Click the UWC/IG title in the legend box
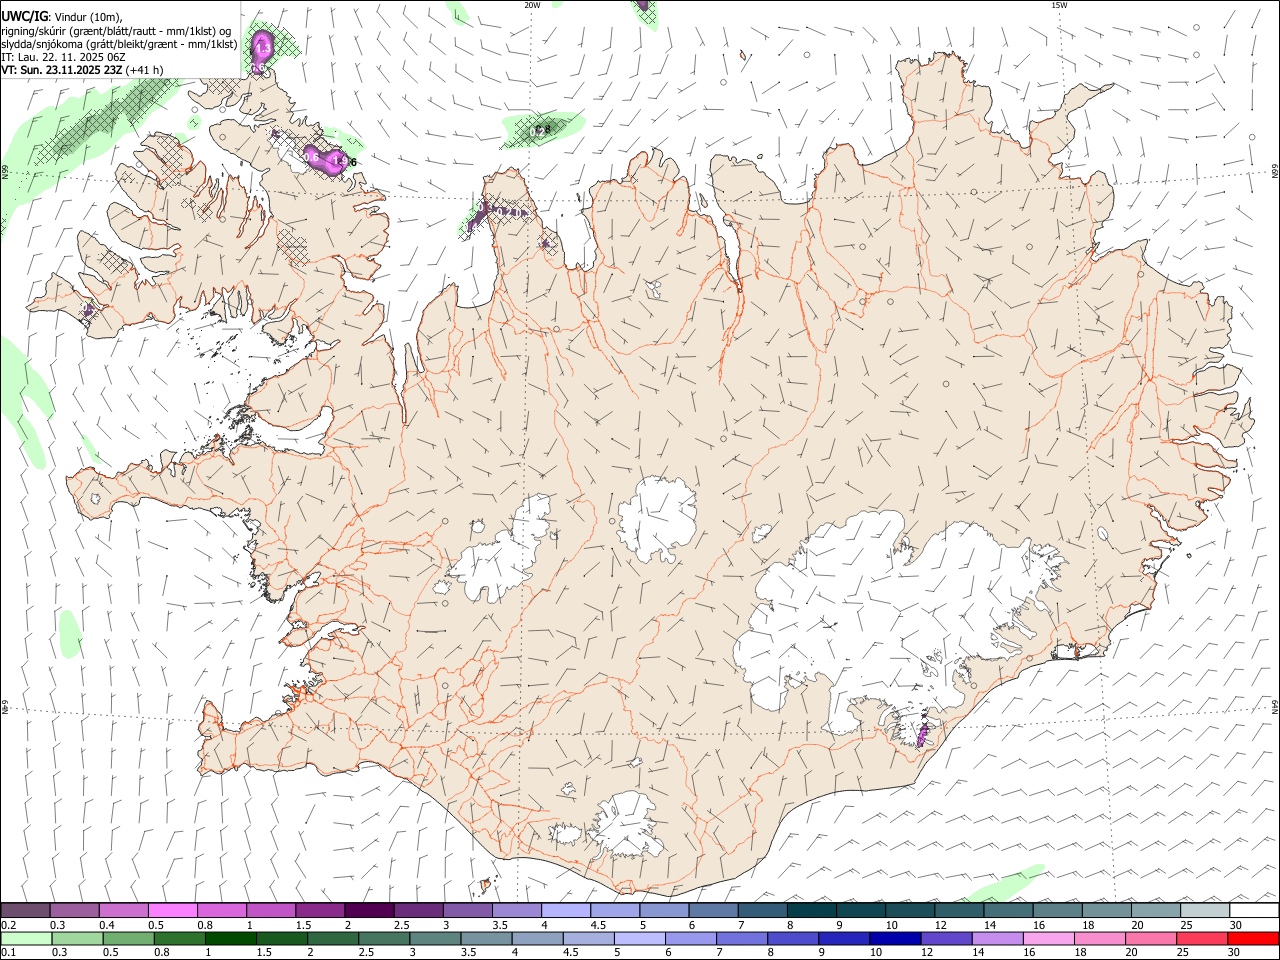 coord(24,16)
